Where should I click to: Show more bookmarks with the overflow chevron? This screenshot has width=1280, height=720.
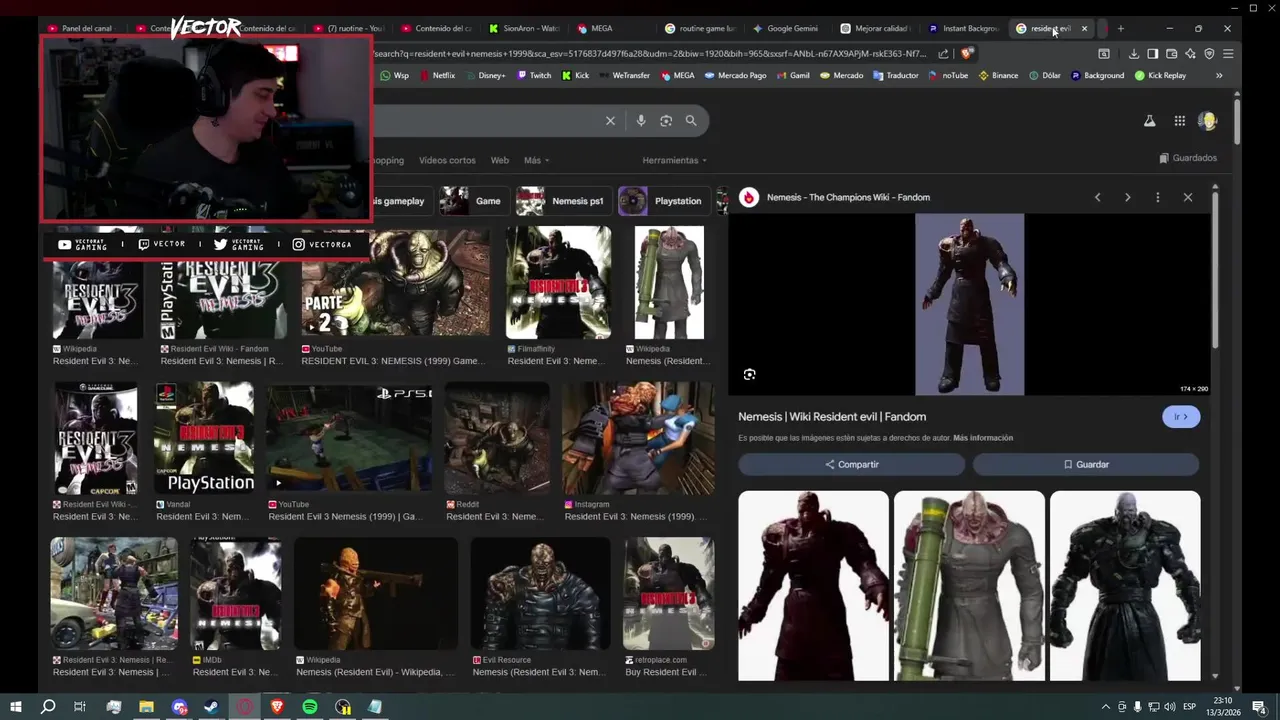(x=1219, y=75)
